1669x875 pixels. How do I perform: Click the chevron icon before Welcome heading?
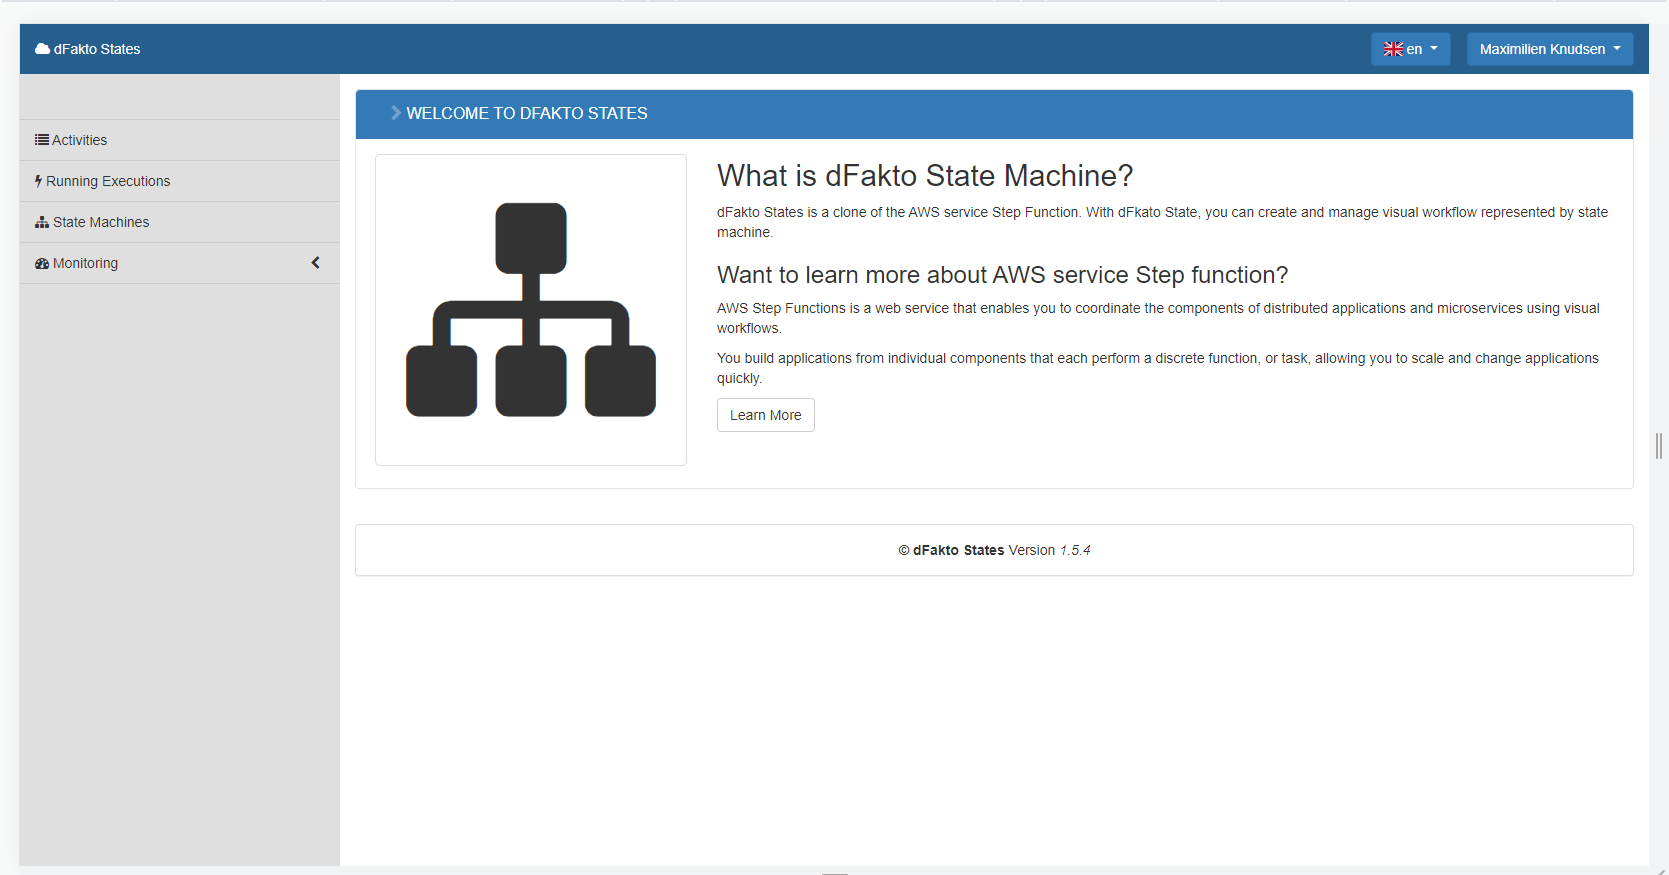pyautogui.click(x=396, y=113)
